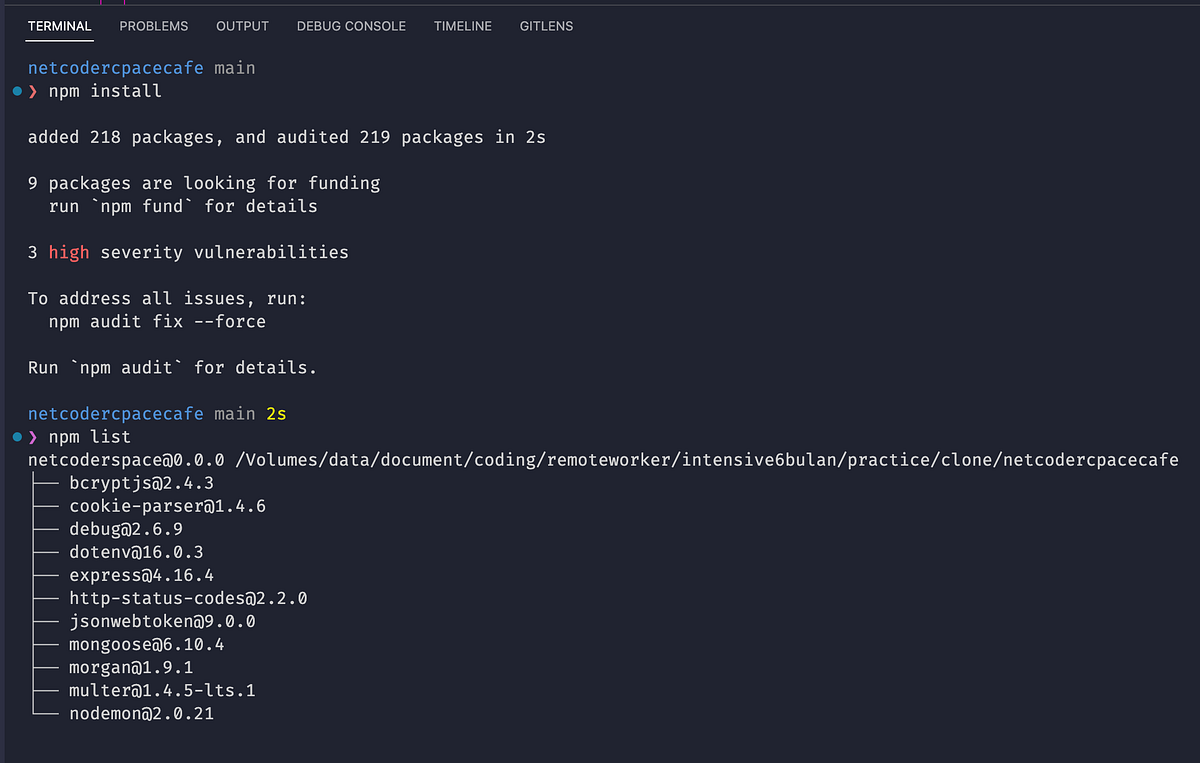Click the second netcodercpacecafe prompt label
Screen dimensions: 1200x763
tap(115, 413)
